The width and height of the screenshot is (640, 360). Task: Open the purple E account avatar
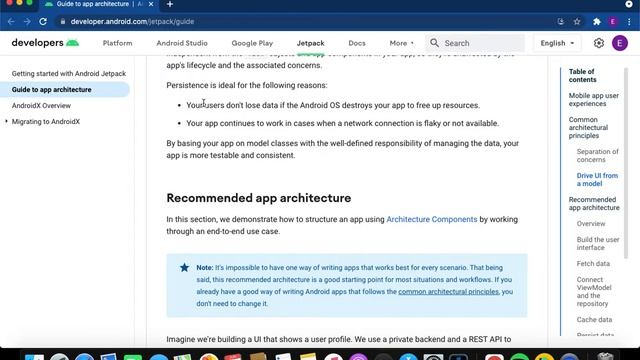pyautogui.click(x=620, y=43)
